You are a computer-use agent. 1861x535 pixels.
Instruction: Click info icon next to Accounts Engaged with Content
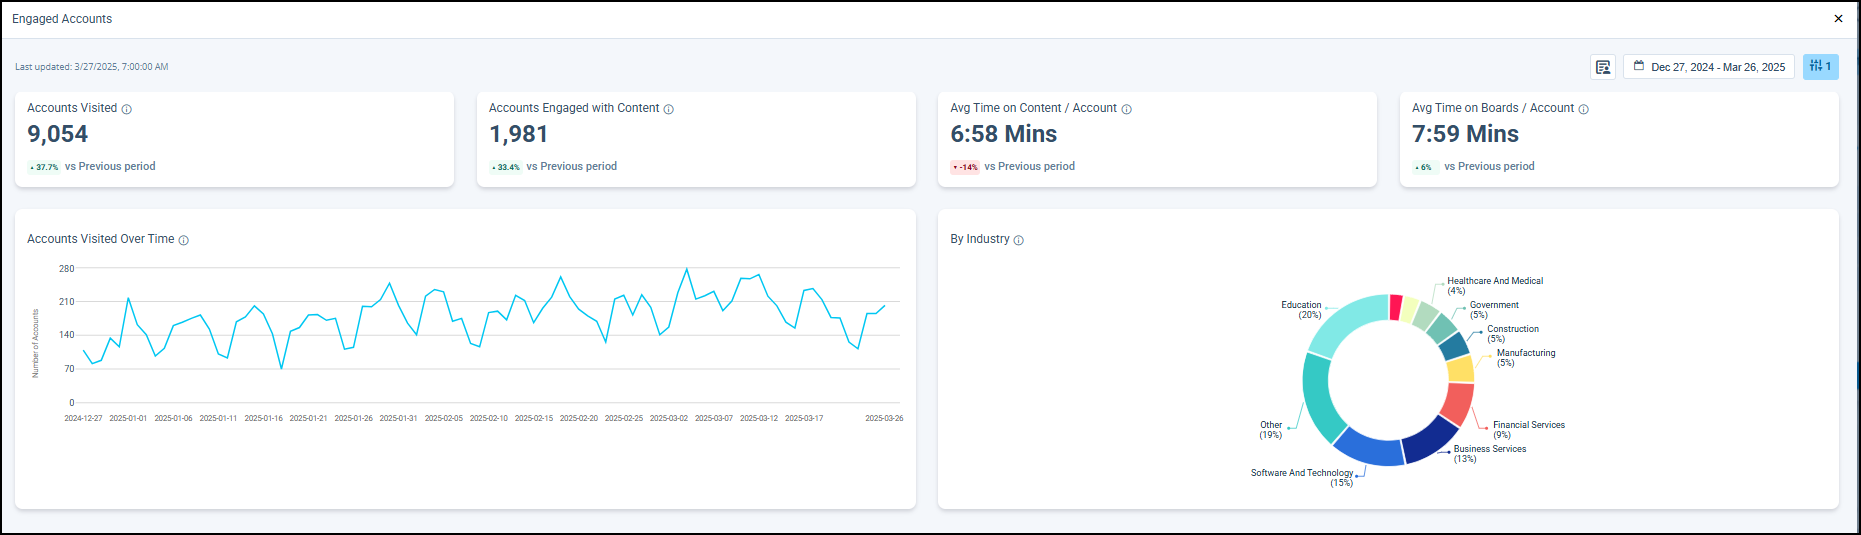(669, 109)
